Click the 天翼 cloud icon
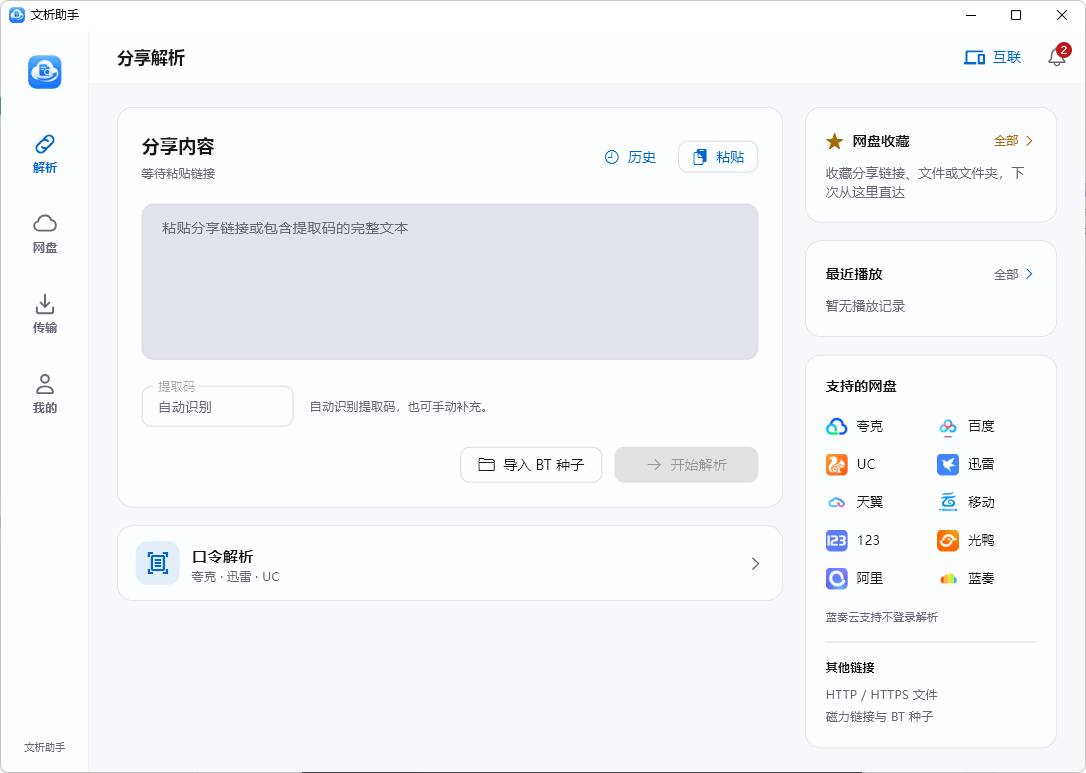Image resolution: width=1086 pixels, height=773 pixels. coord(837,502)
